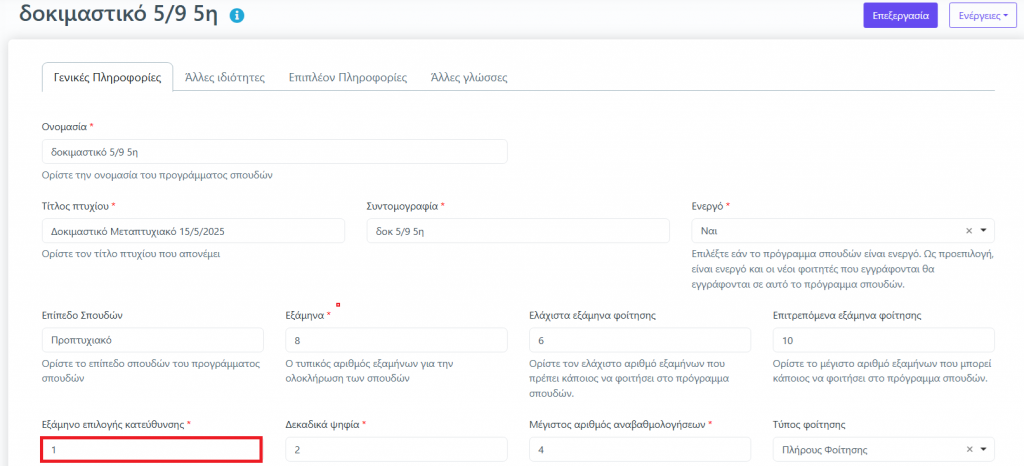This screenshot has height=466, width=1024.
Task: Focus the Τίτλος πτυχίου input field
Action: pyautogui.click(x=192, y=230)
